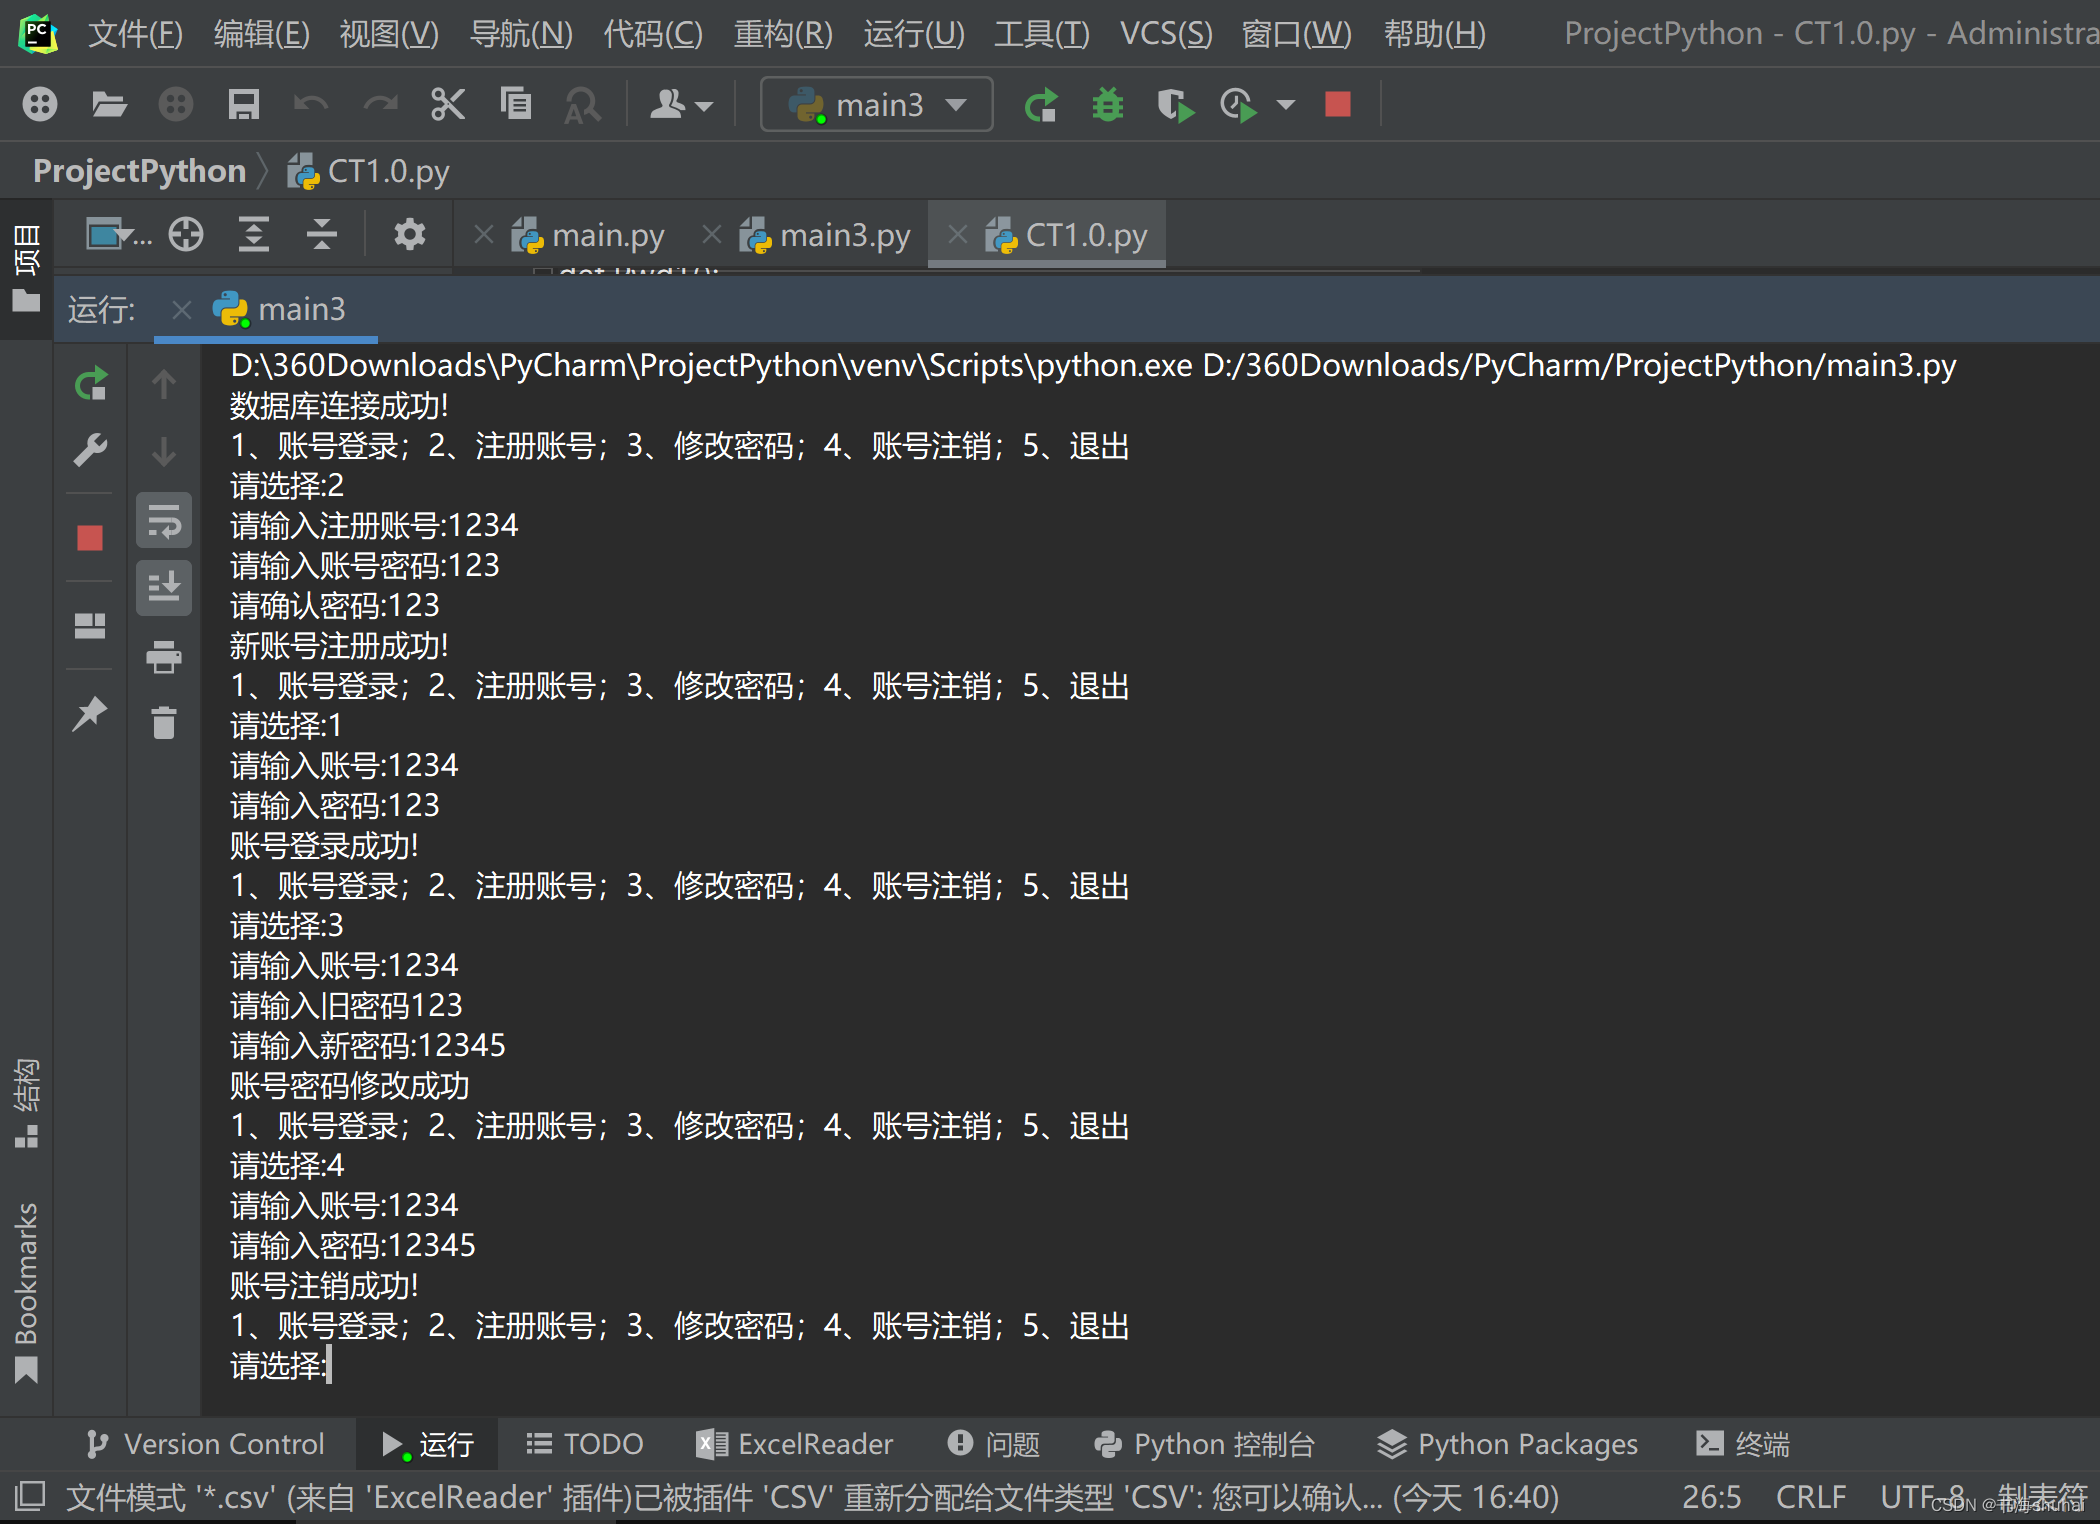Viewport: 2100px width, 1524px height.
Task: Click the Cut scissors icon
Action: [447, 104]
